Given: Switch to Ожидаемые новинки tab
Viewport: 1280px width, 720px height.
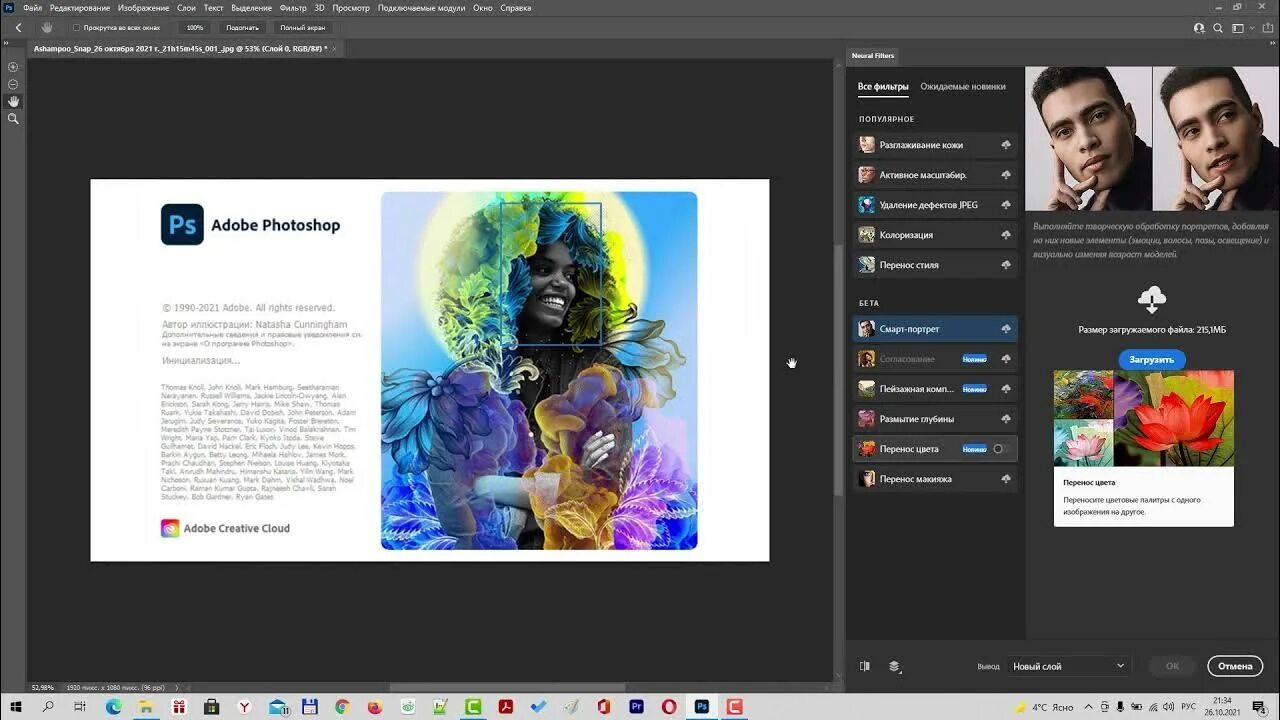Looking at the screenshot, I should click(963, 87).
